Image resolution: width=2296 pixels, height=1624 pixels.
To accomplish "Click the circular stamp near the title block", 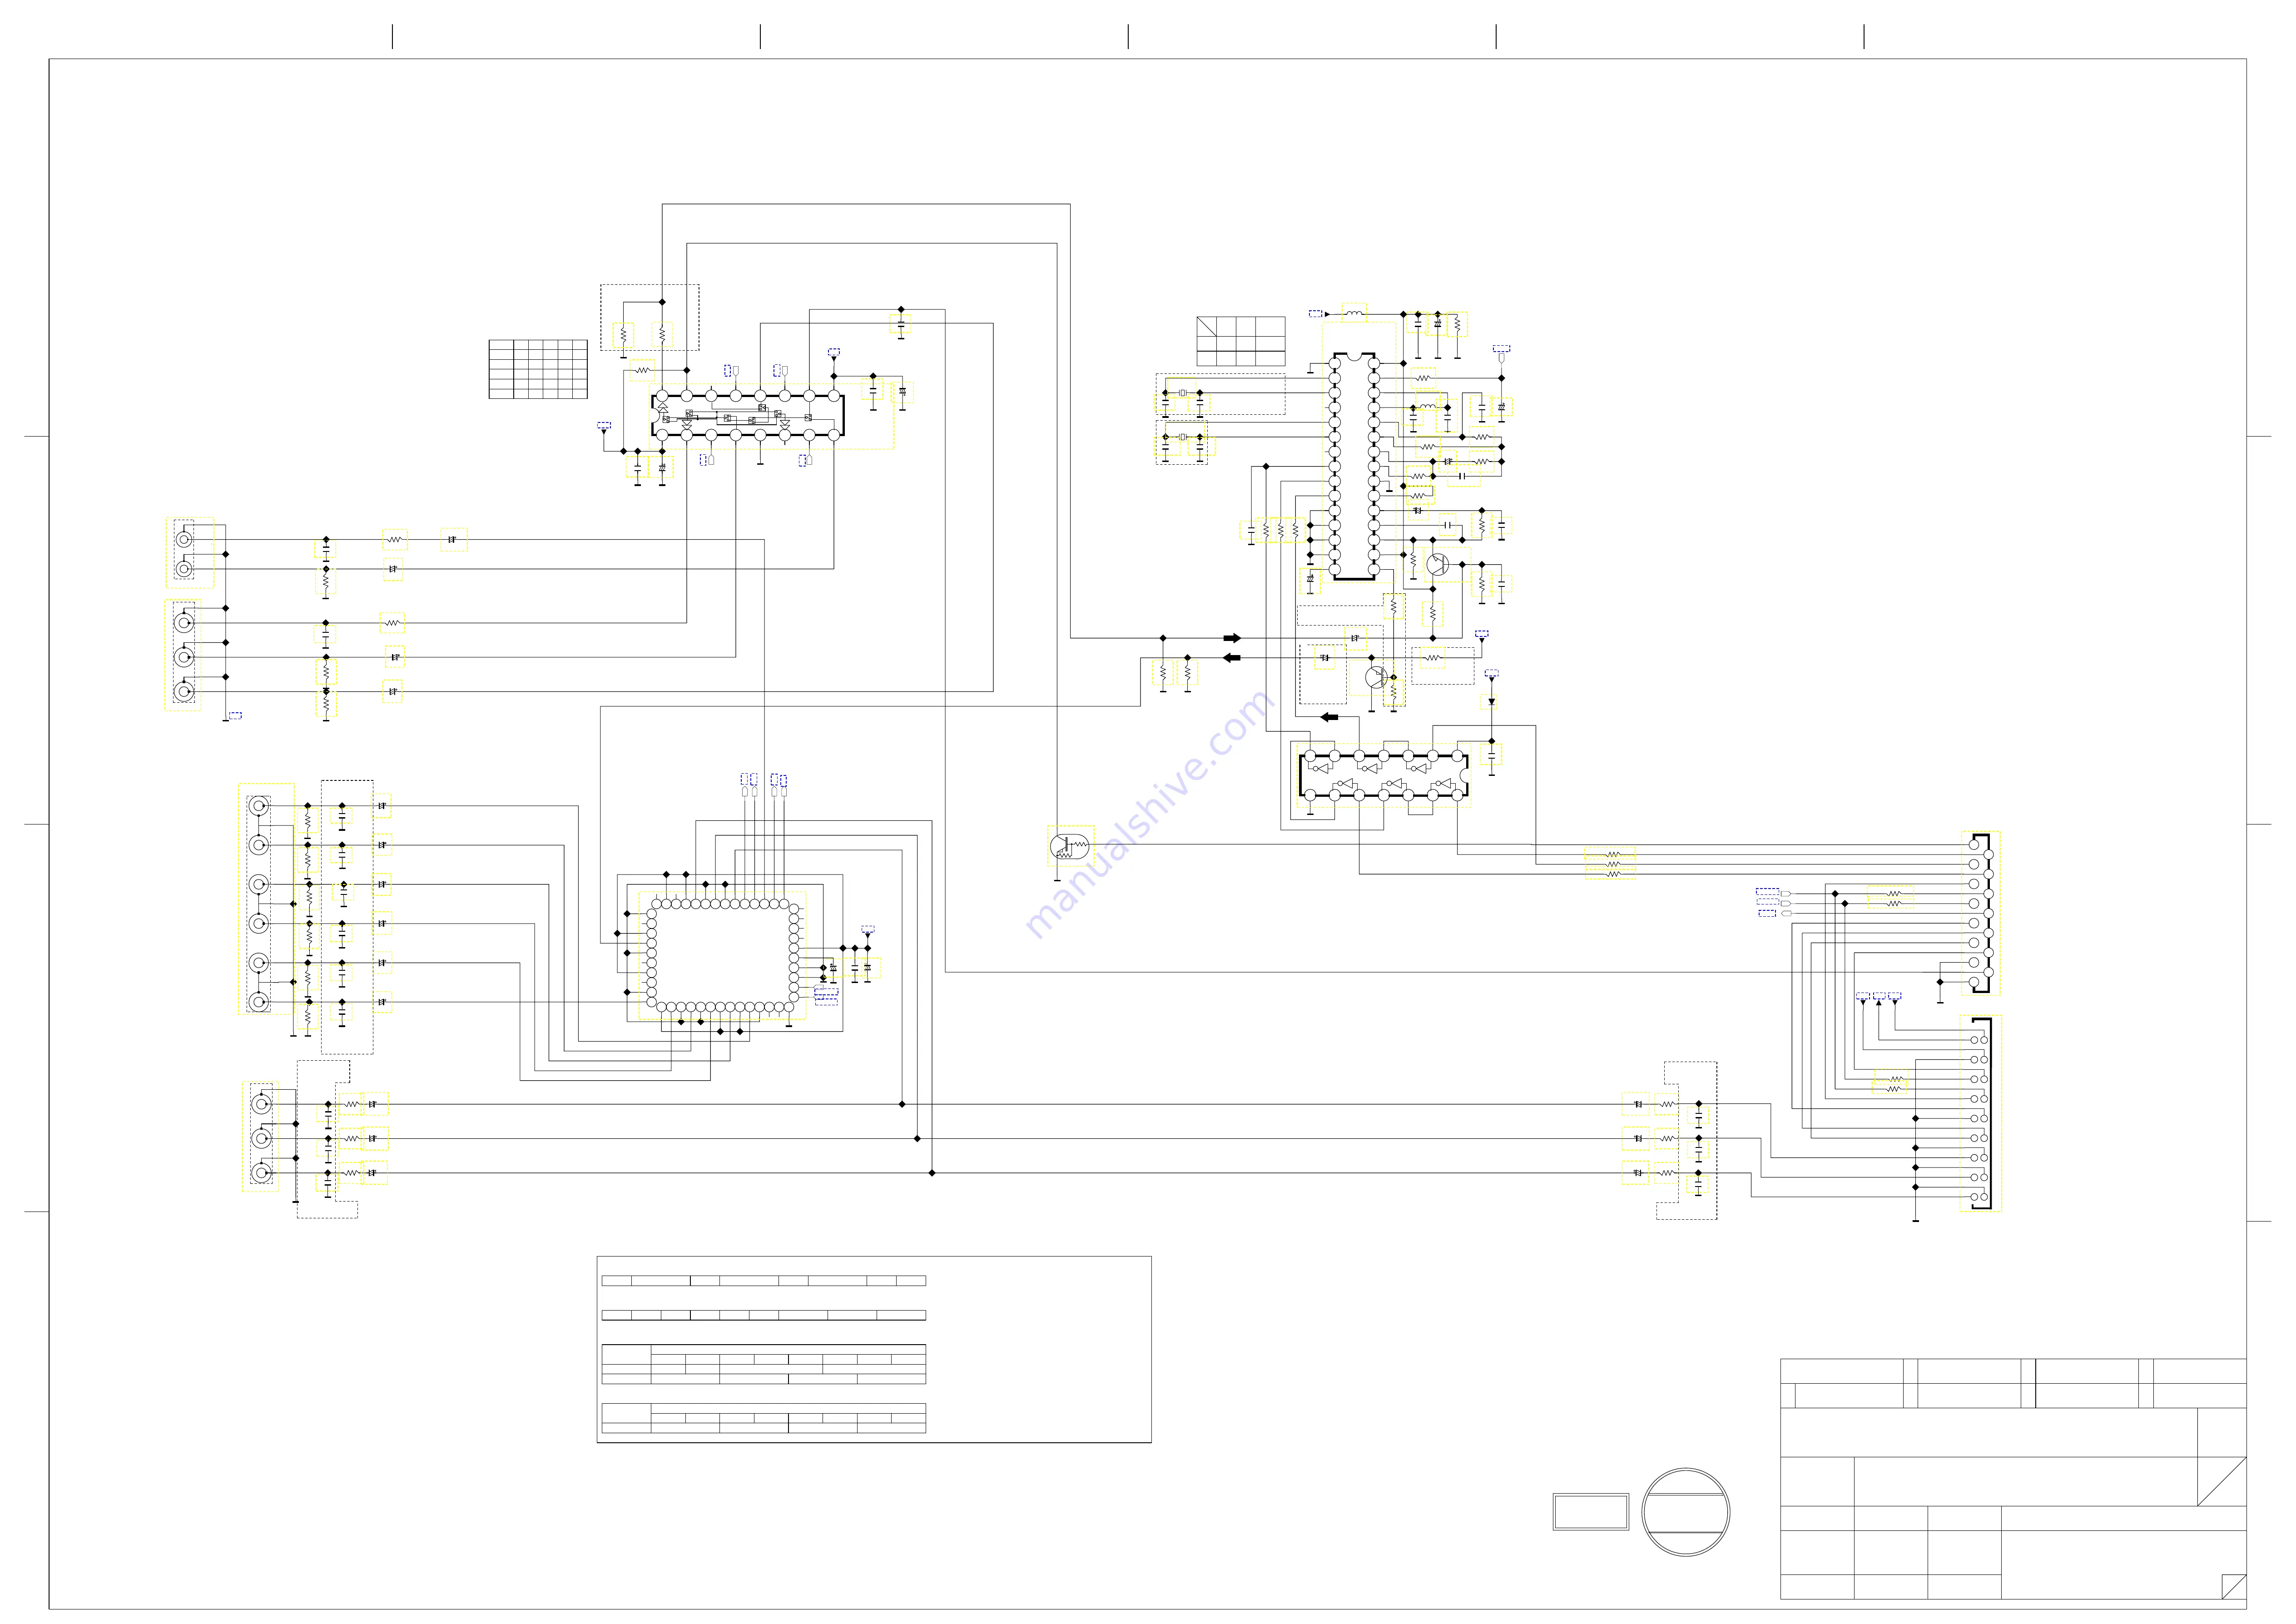I will [1686, 1512].
